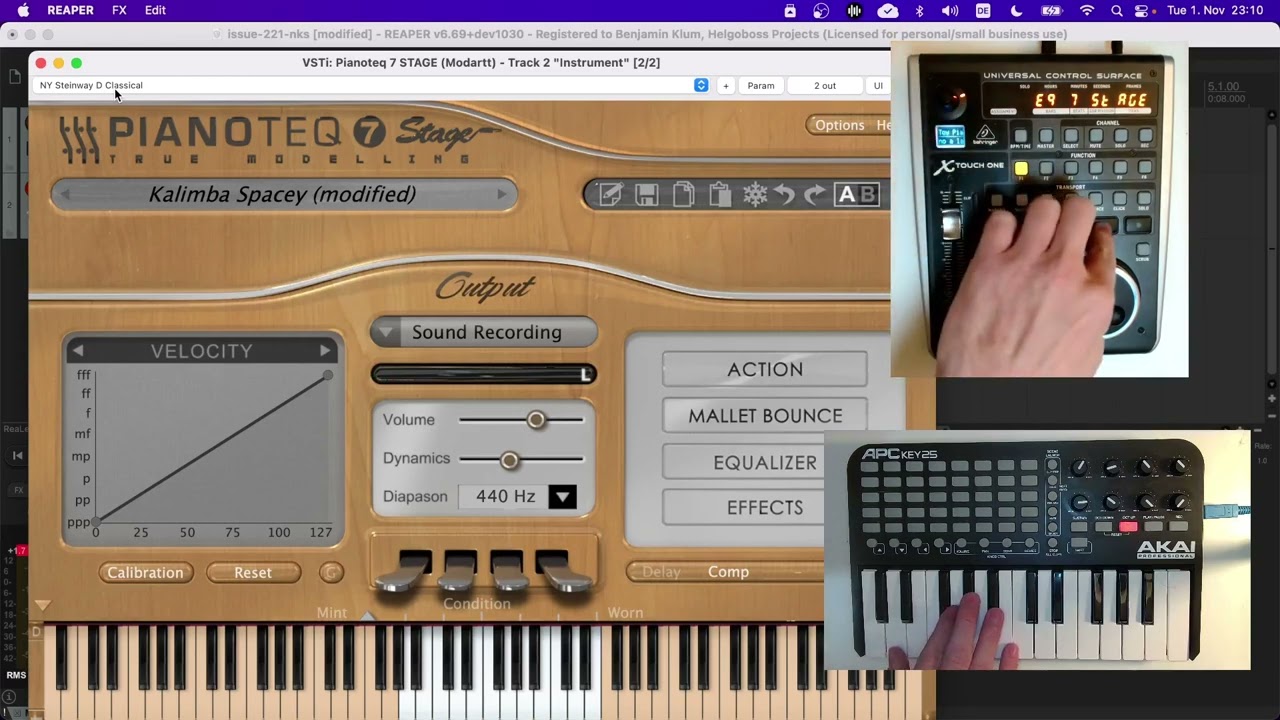Open the Diapason 440 Hz dropdown arrow
1280x720 pixels.
562,496
